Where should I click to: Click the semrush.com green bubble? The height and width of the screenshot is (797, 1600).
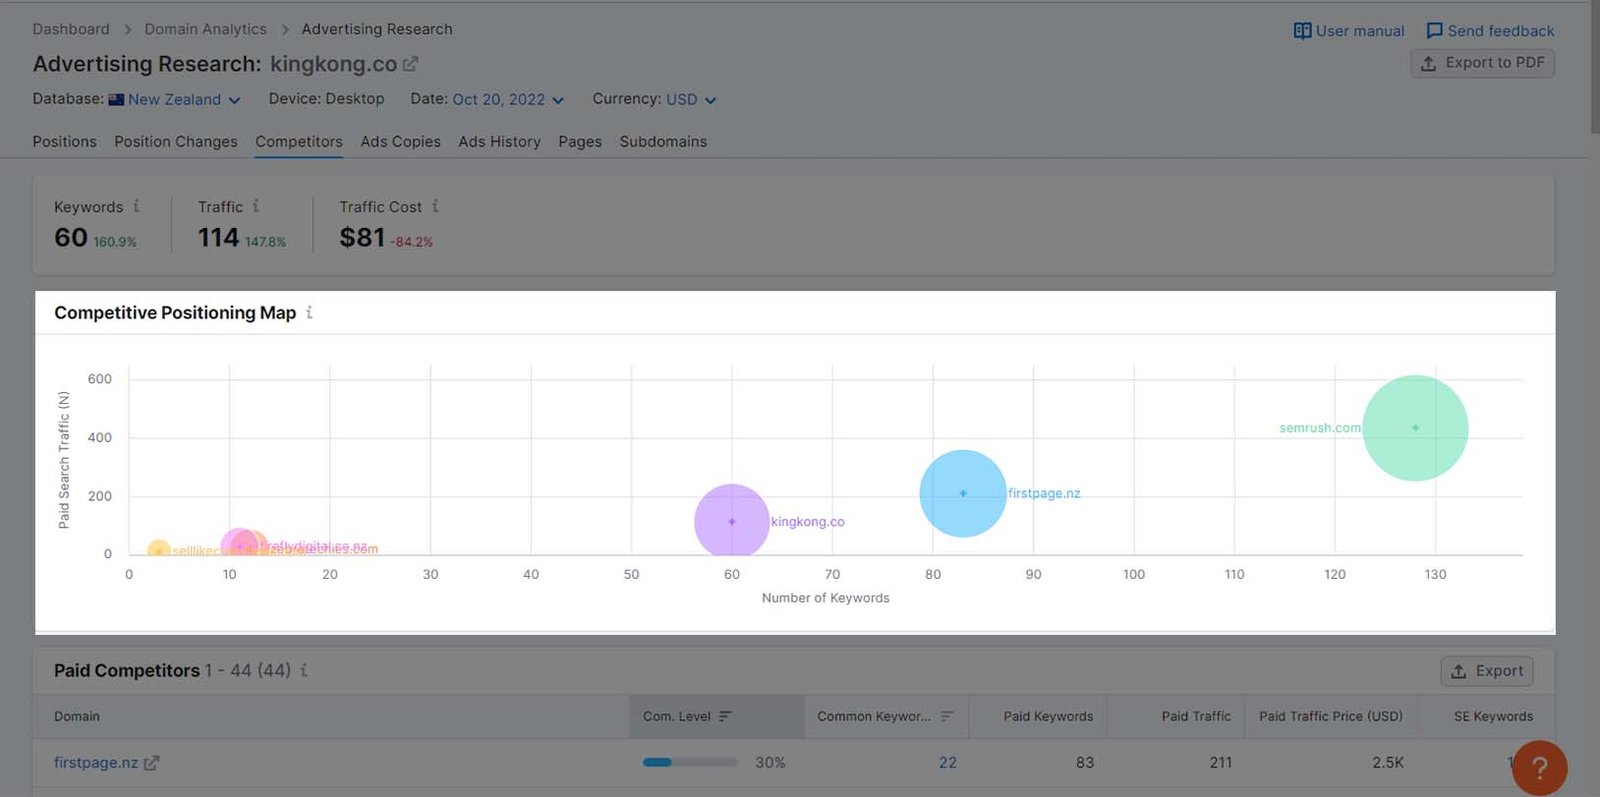click(1415, 428)
